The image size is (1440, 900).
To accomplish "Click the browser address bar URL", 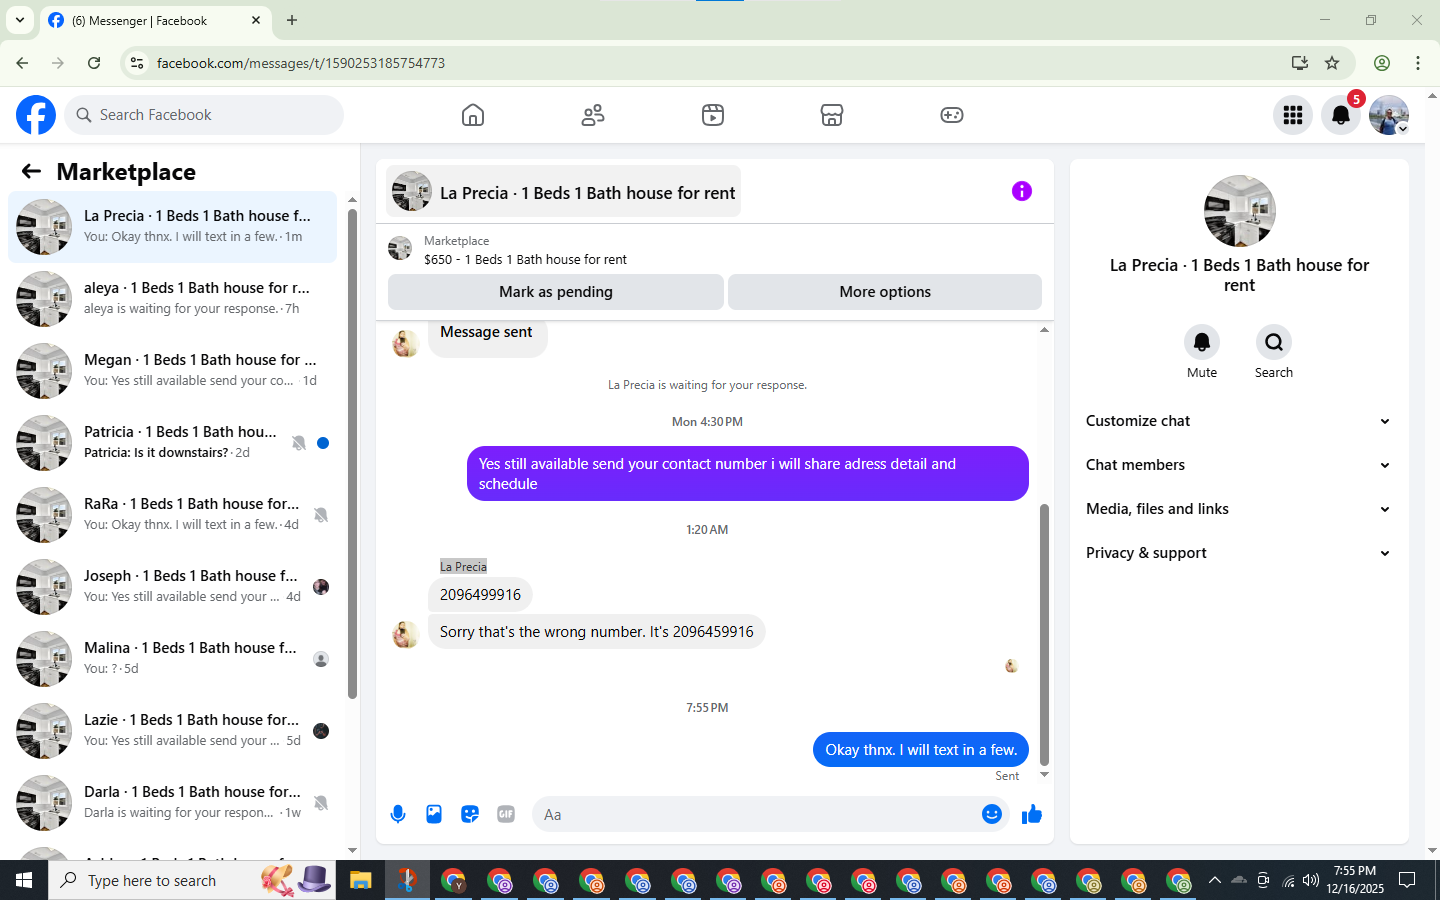I will 301,63.
